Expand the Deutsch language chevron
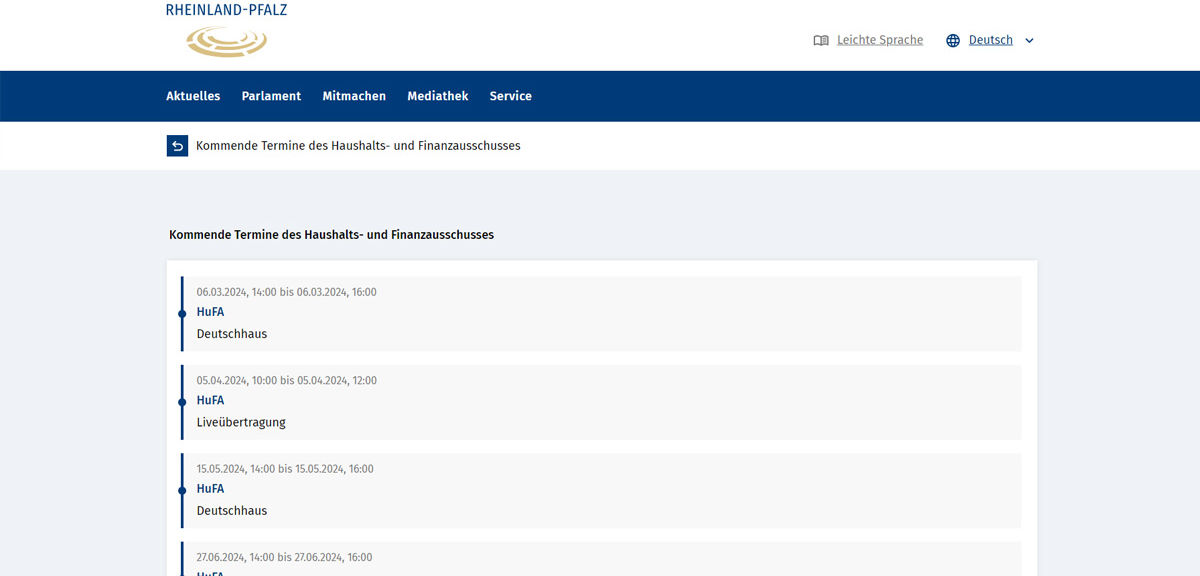 1029,41
